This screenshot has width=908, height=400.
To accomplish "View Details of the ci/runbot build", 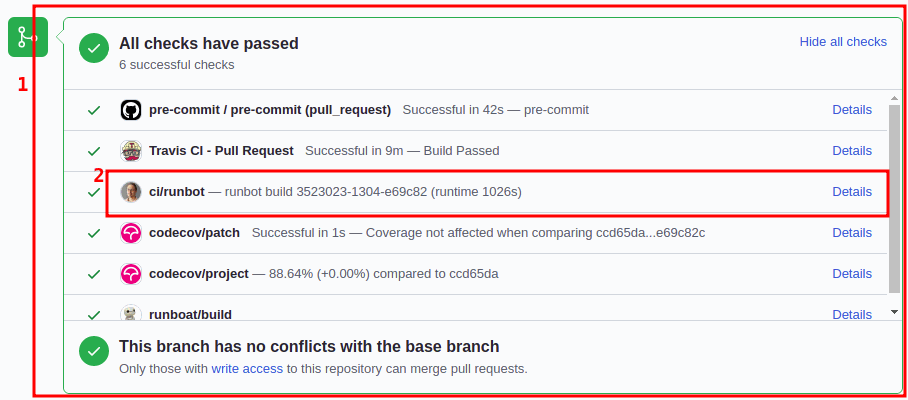I will point(852,192).
